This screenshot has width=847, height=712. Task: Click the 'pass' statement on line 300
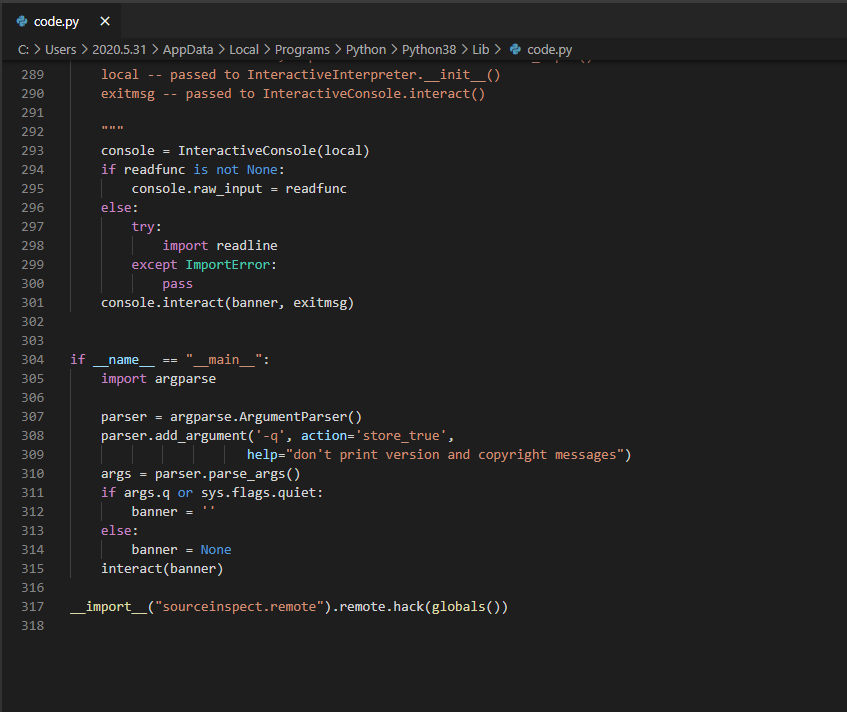(x=177, y=284)
